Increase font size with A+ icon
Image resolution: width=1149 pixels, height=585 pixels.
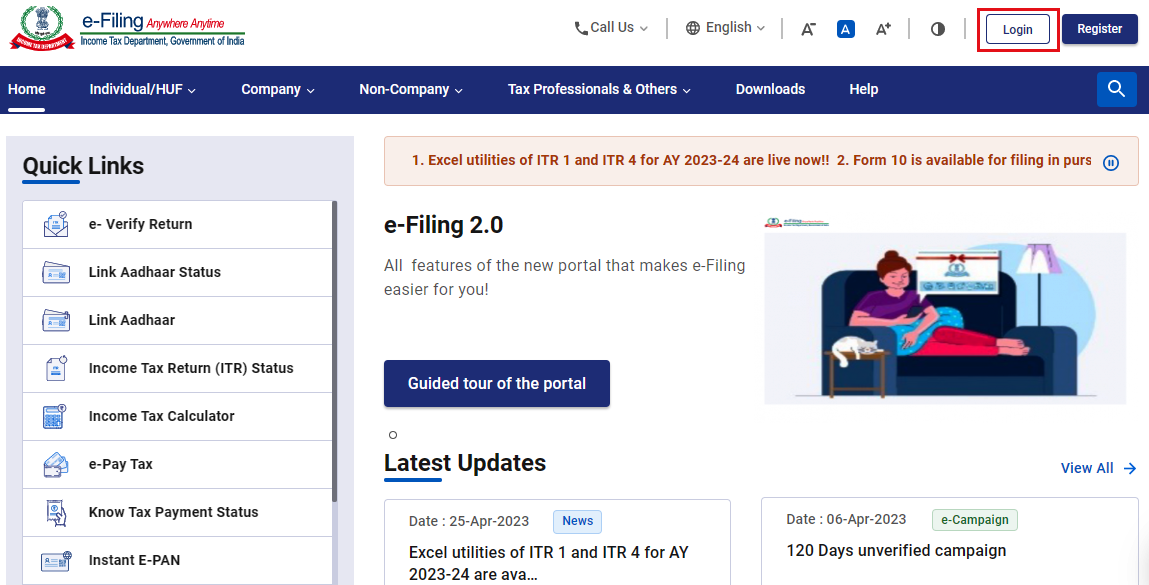coord(883,29)
